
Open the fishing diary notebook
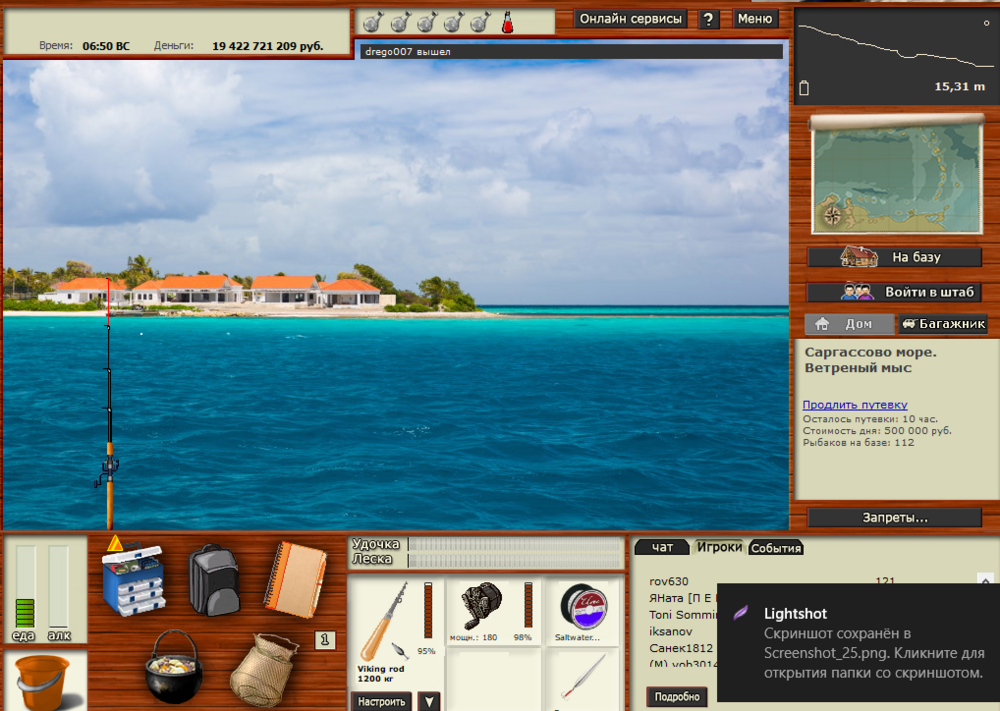295,580
